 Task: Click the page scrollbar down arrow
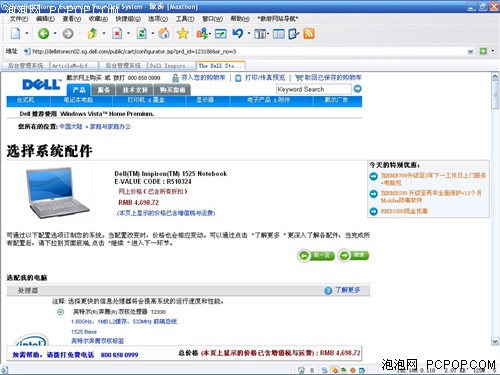point(495,341)
